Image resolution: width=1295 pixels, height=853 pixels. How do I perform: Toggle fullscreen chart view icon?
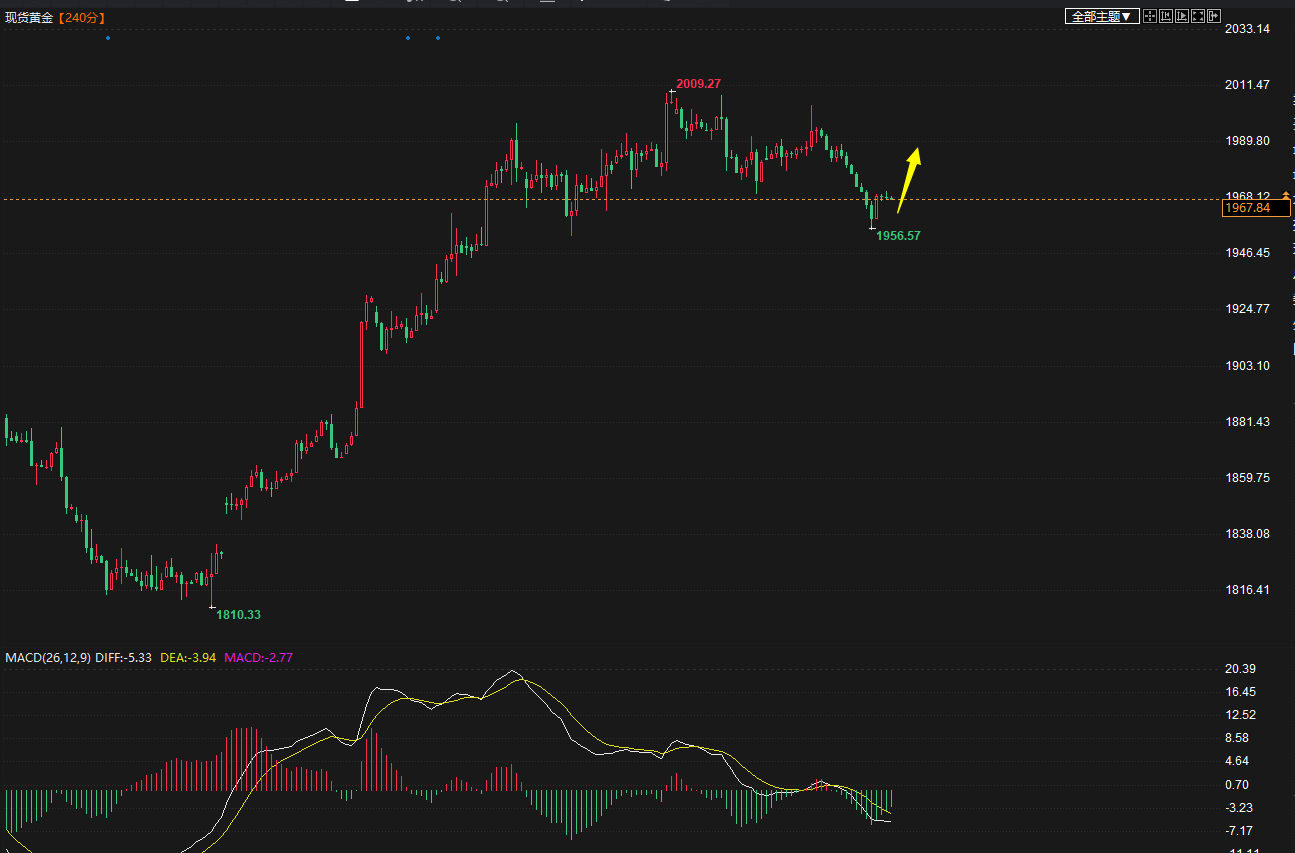[1198, 16]
